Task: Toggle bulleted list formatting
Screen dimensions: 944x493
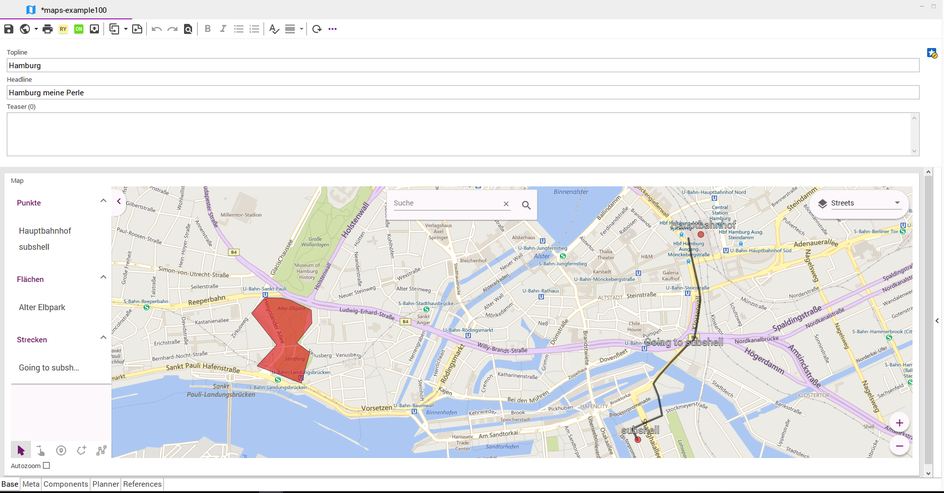Action: 238,29
